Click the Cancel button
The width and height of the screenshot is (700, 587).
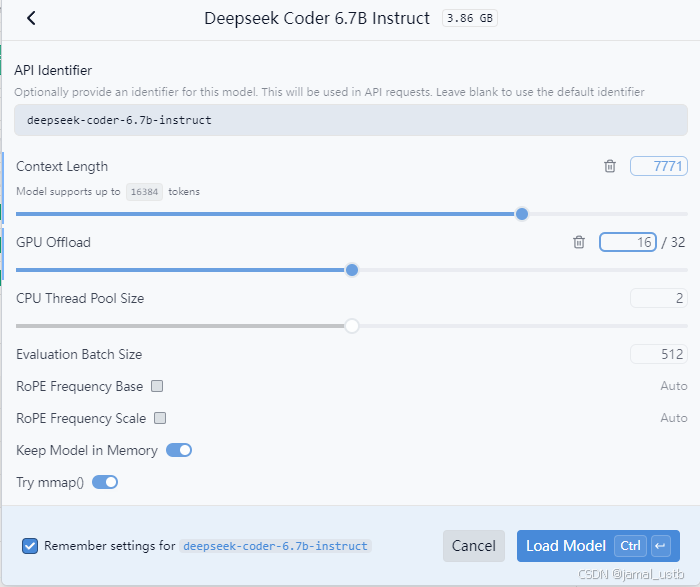474,545
